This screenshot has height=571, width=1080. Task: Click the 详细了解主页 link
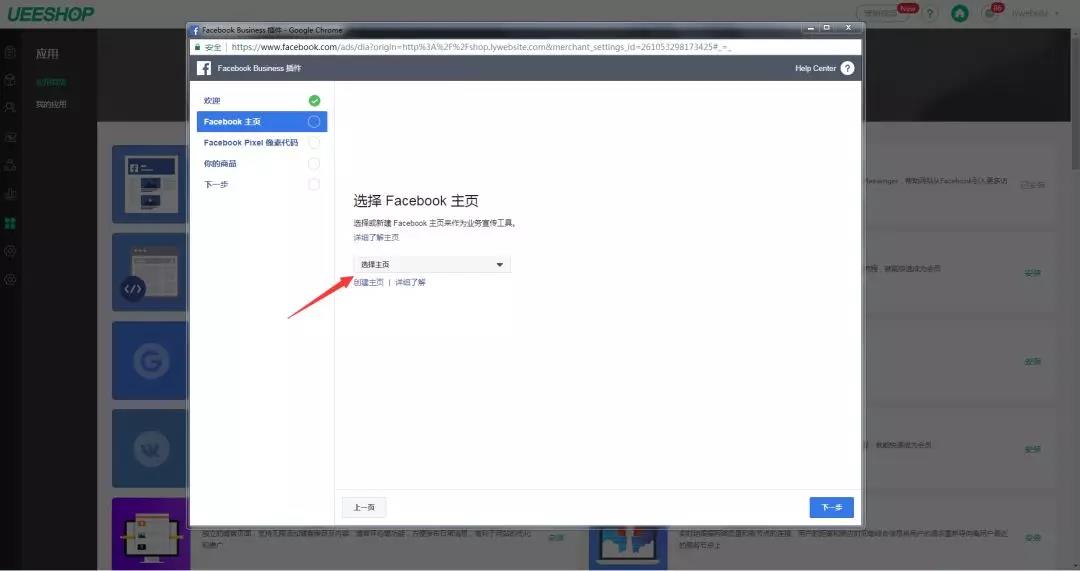point(376,238)
